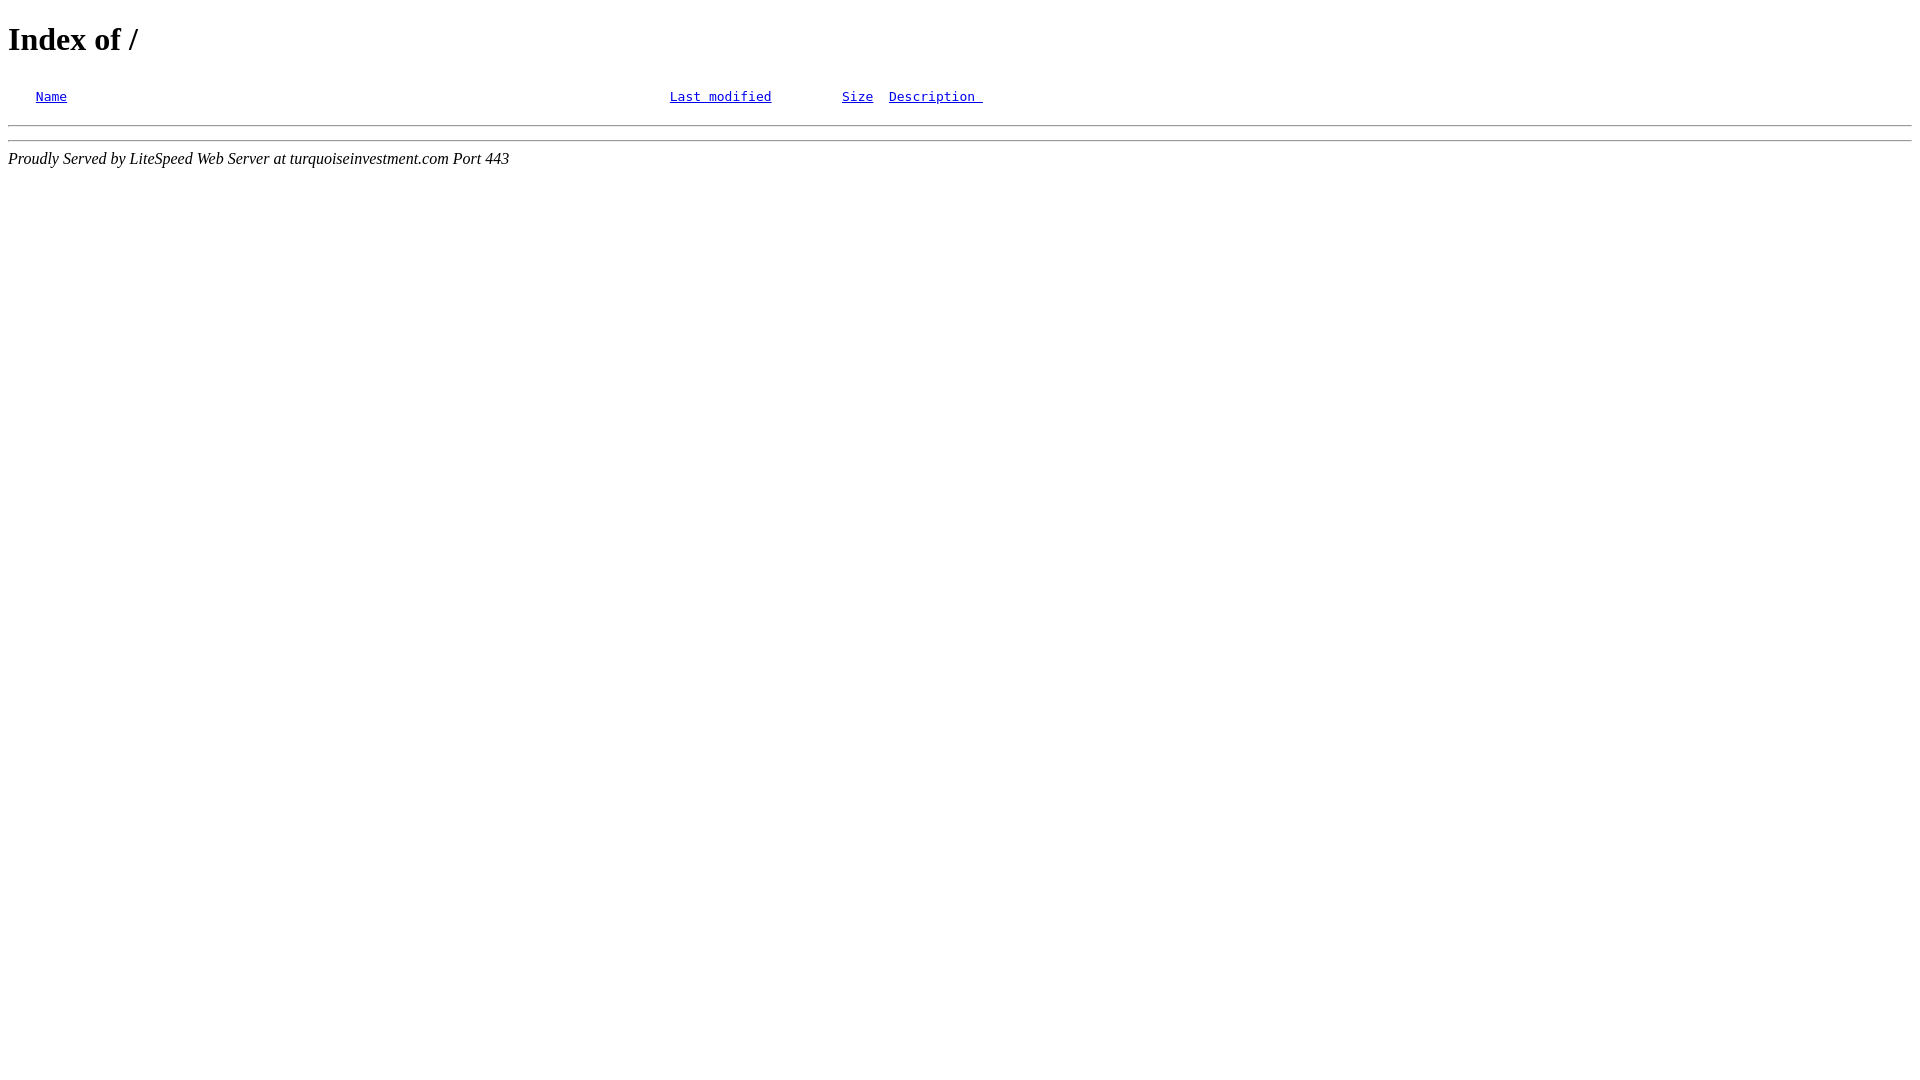Click the word 'by' in the footer line
This screenshot has width=1920, height=1080.
118,159
